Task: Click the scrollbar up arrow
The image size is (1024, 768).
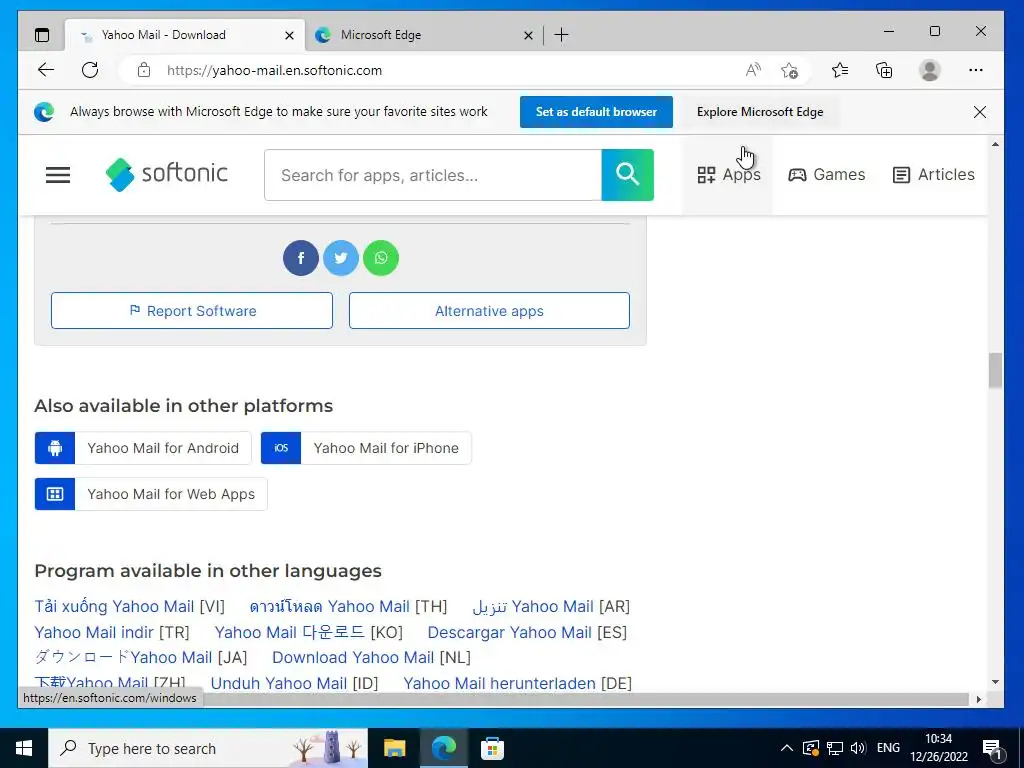Action: tap(995, 144)
